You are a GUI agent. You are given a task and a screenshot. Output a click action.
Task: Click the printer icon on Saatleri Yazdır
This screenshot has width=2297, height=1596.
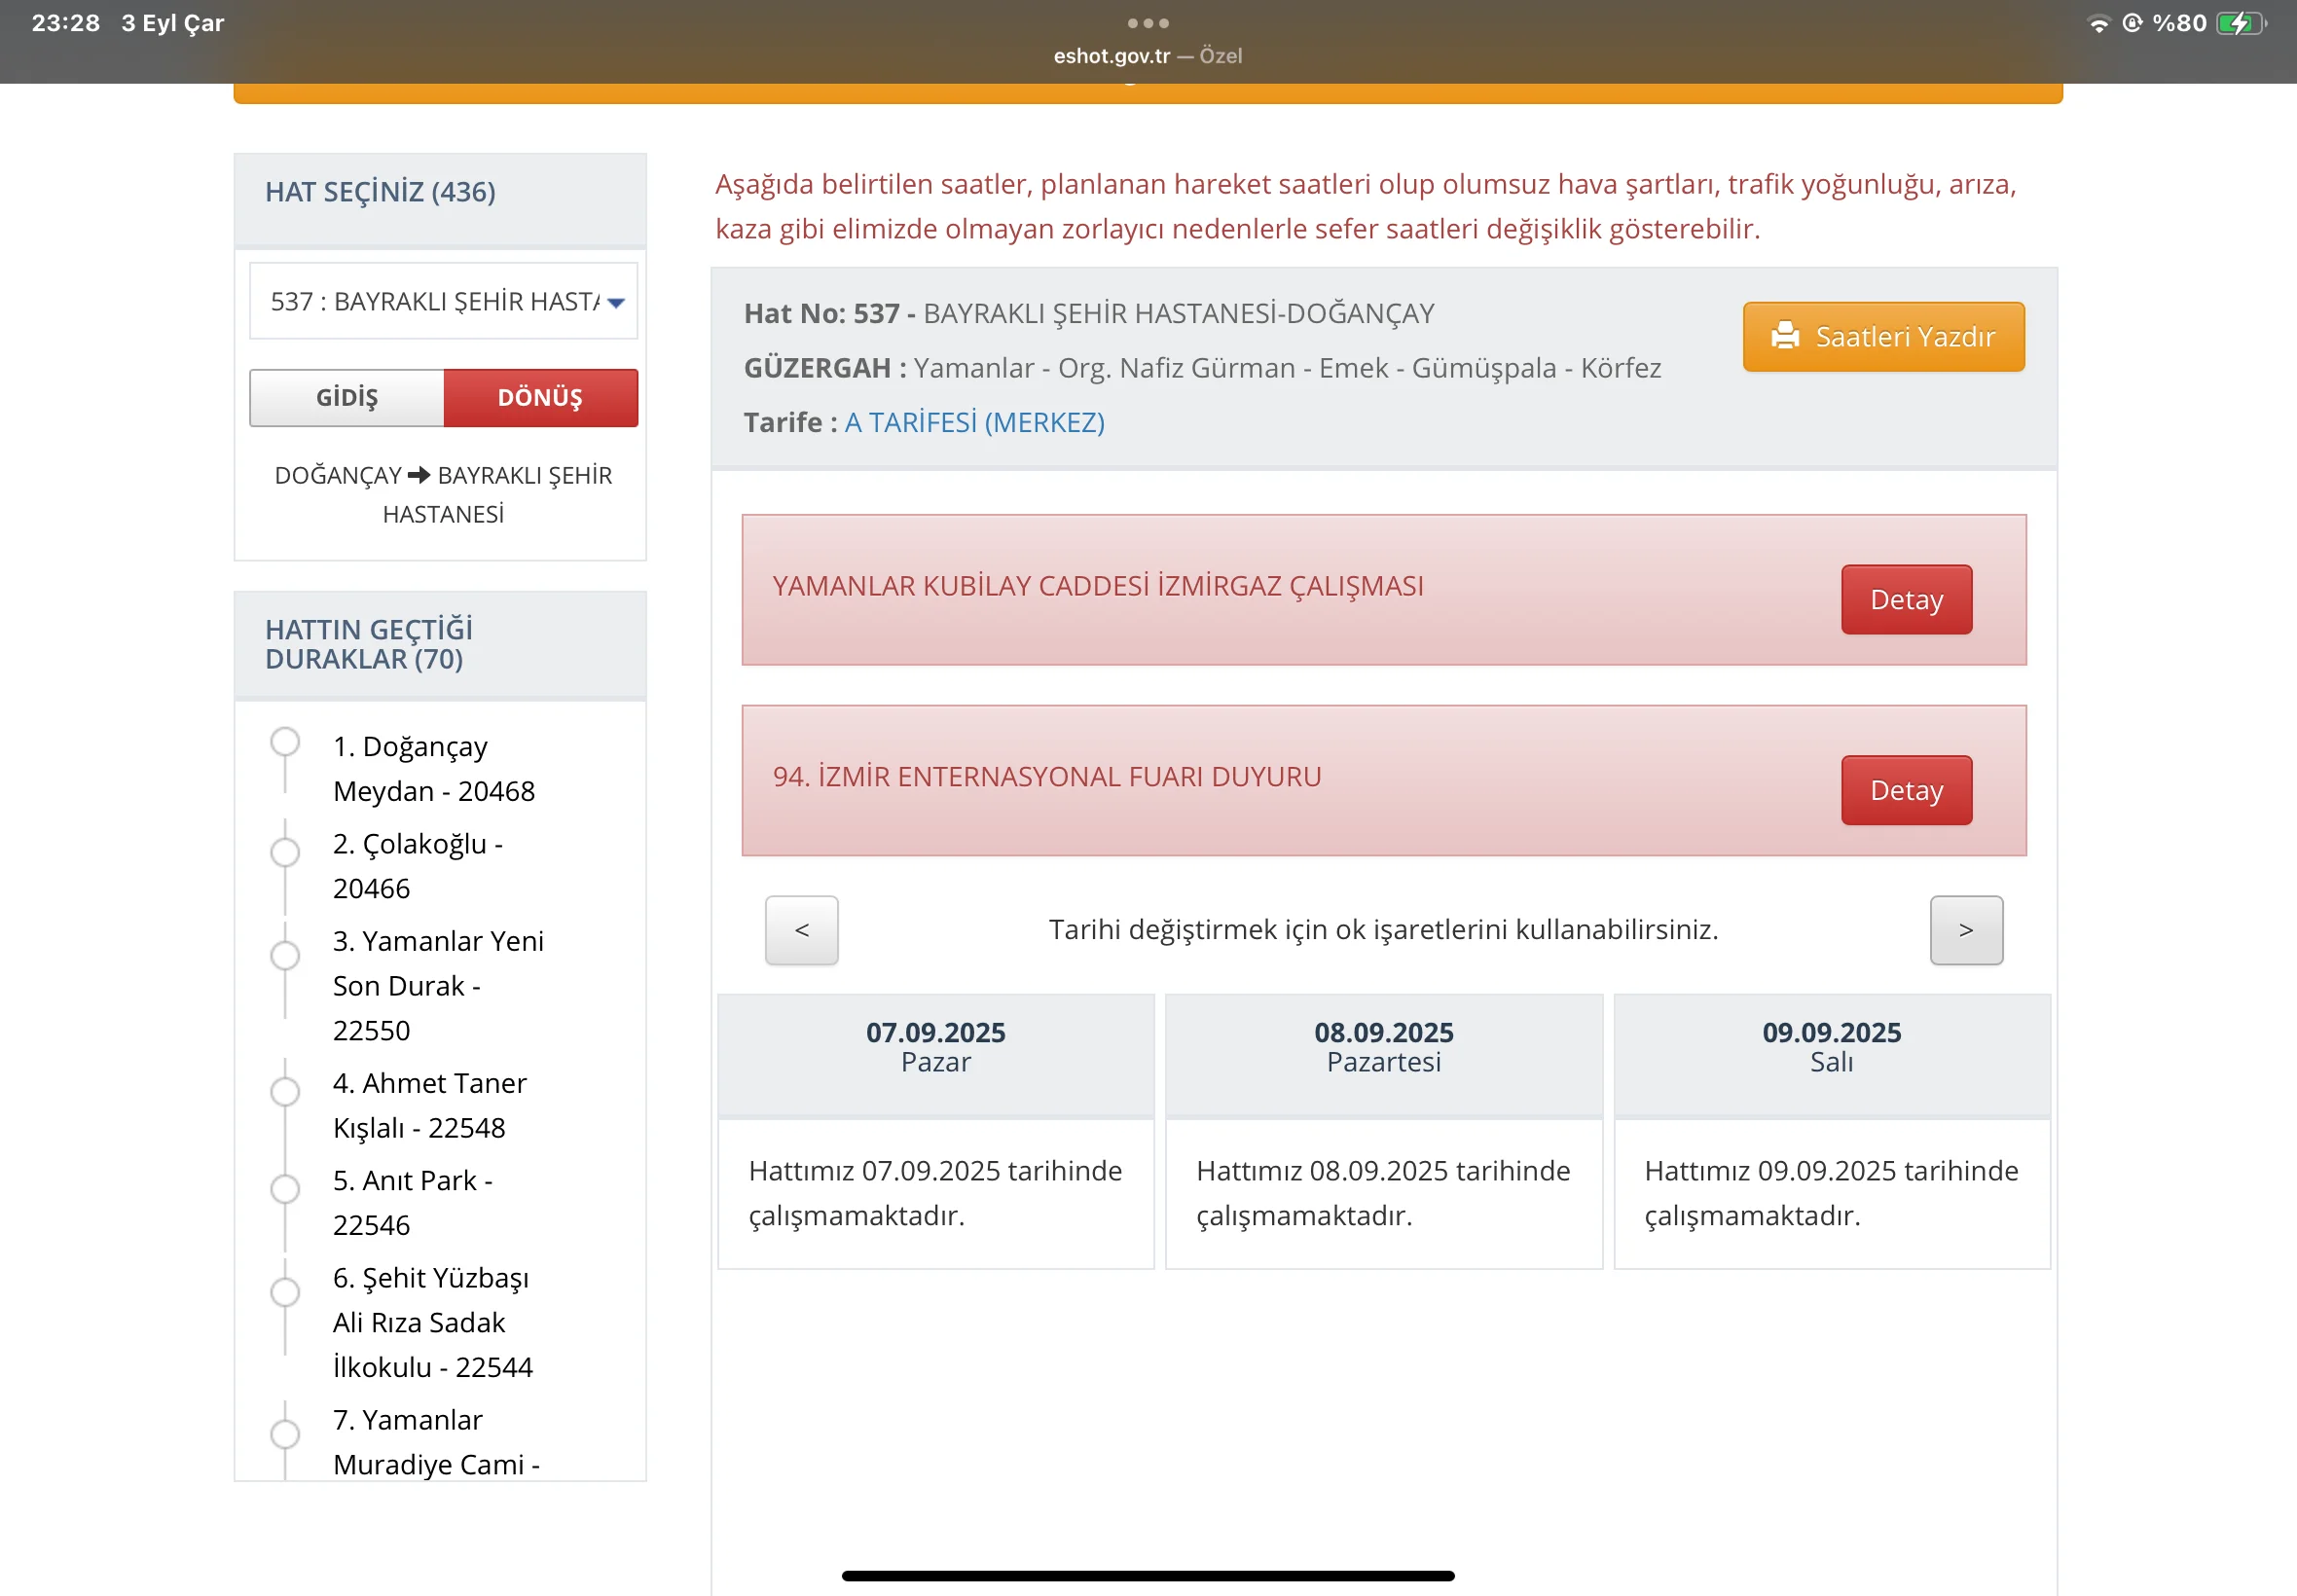[x=1785, y=336]
